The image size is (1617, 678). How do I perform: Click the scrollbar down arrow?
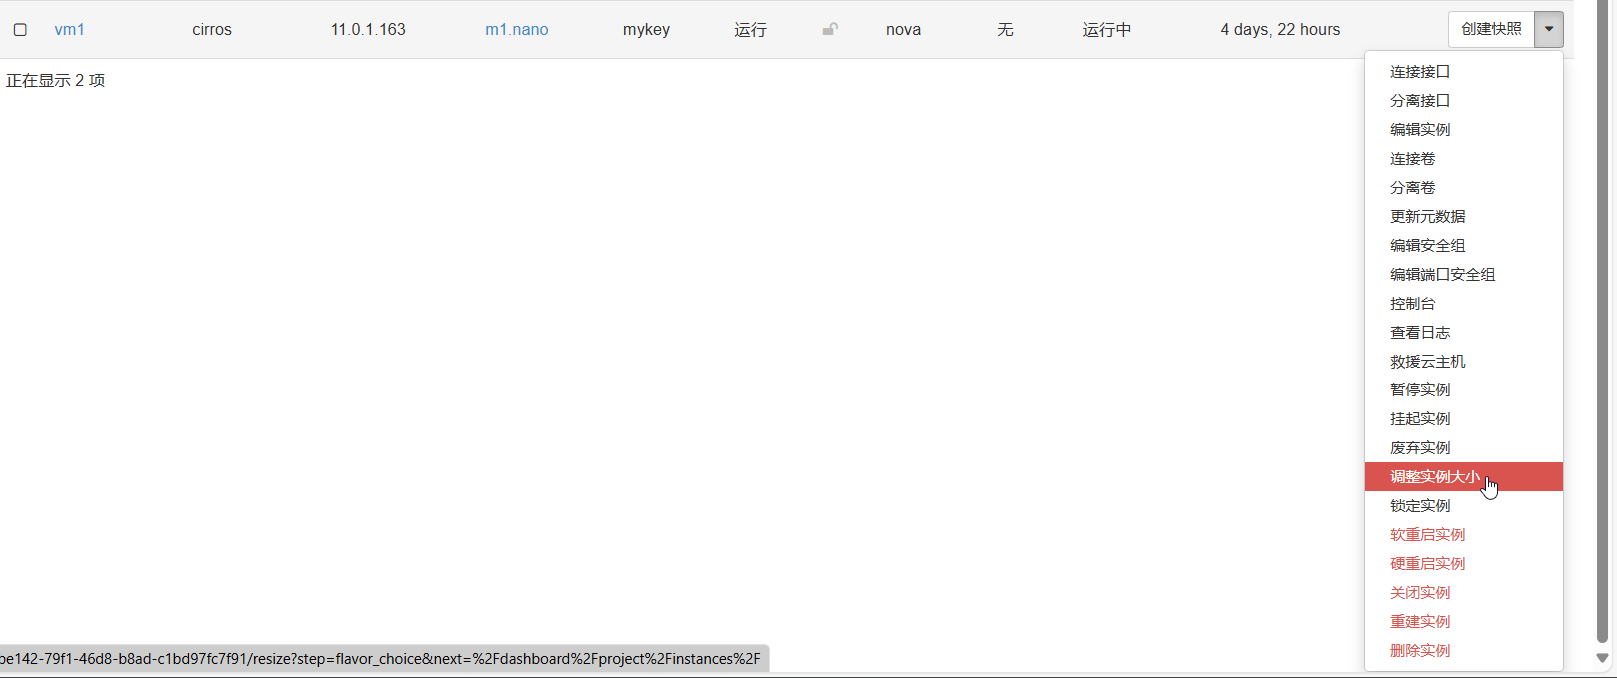click(x=1602, y=659)
